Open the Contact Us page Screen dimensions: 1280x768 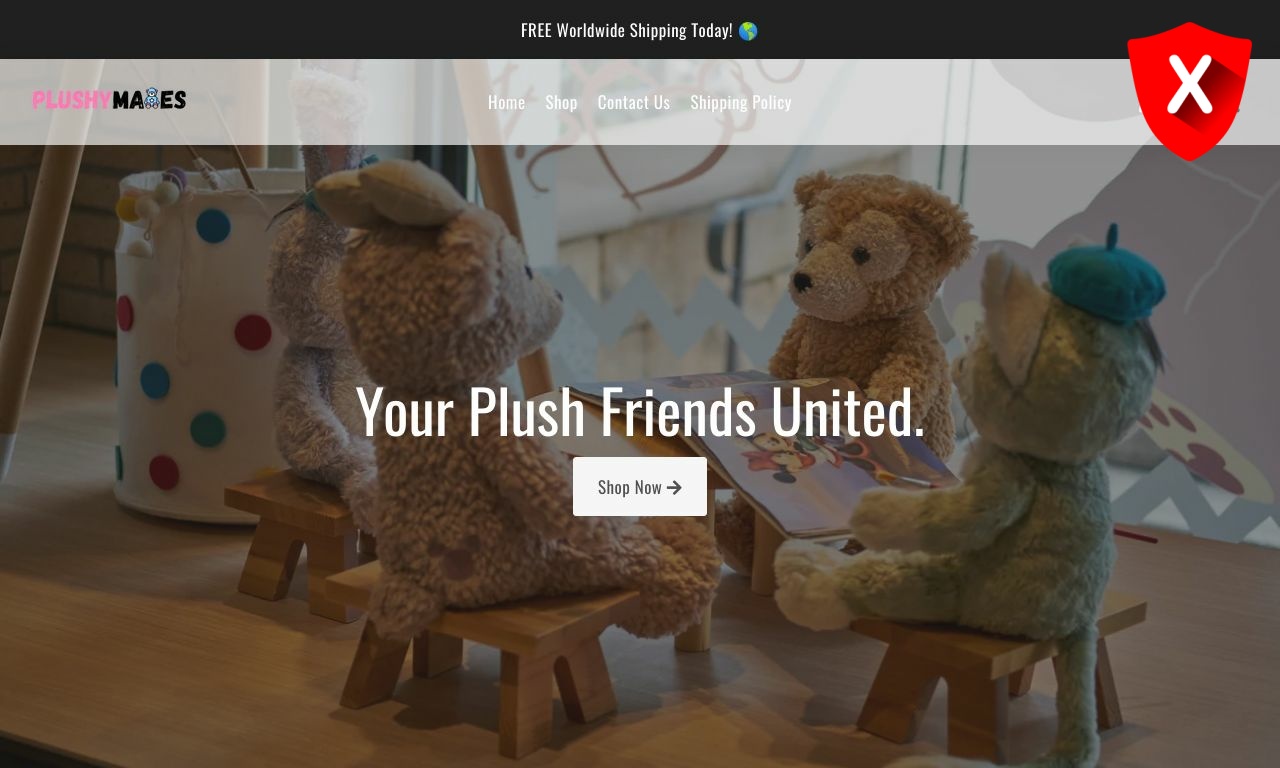(x=634, y=102)
